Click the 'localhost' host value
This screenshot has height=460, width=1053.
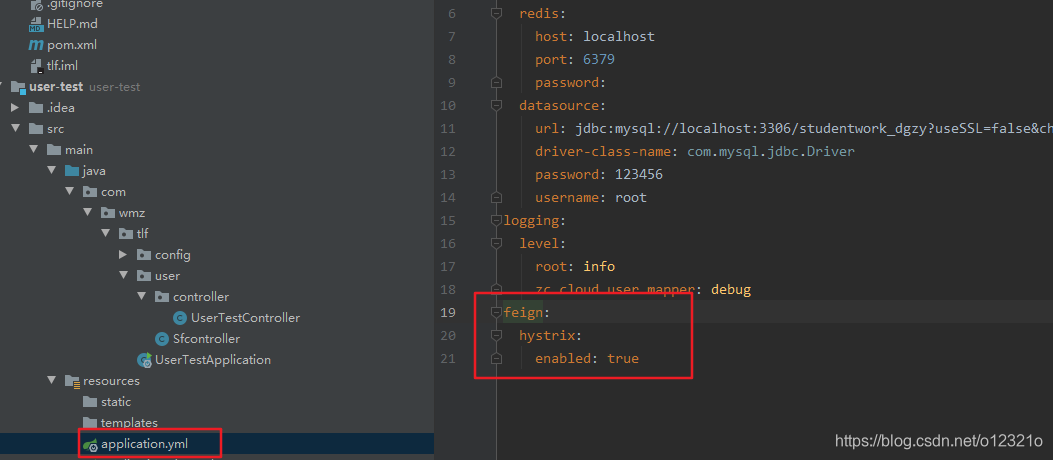[x=619, y=36]
